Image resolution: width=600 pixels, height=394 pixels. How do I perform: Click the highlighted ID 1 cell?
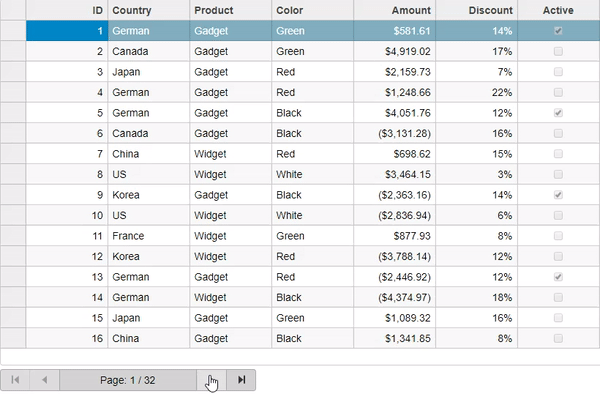tap(67, 31)
